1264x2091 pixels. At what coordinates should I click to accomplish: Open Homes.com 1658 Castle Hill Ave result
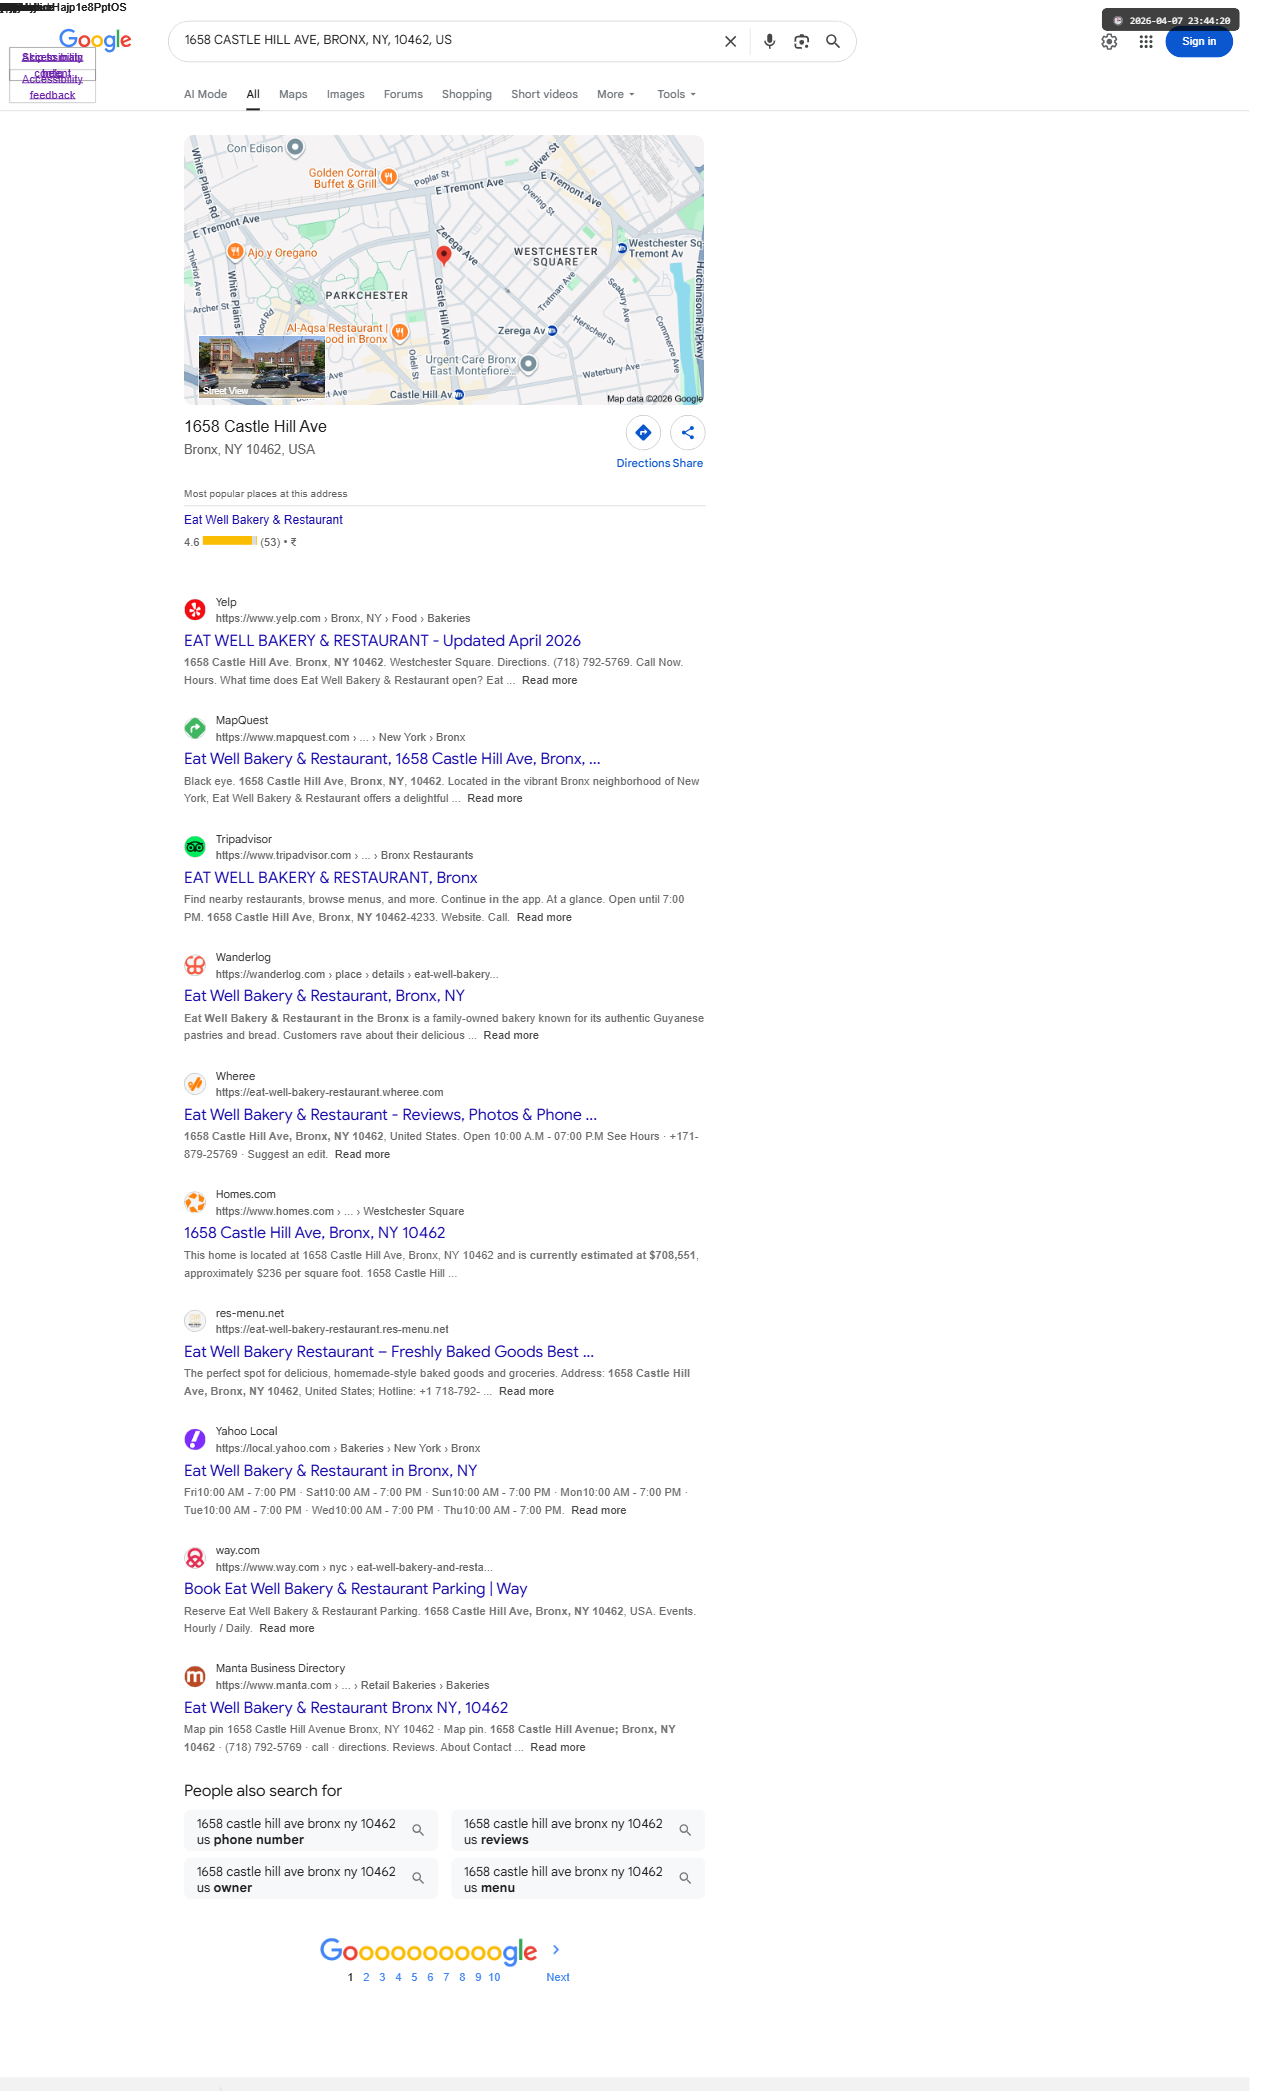pyautogui.click(x=314, y=1233)
